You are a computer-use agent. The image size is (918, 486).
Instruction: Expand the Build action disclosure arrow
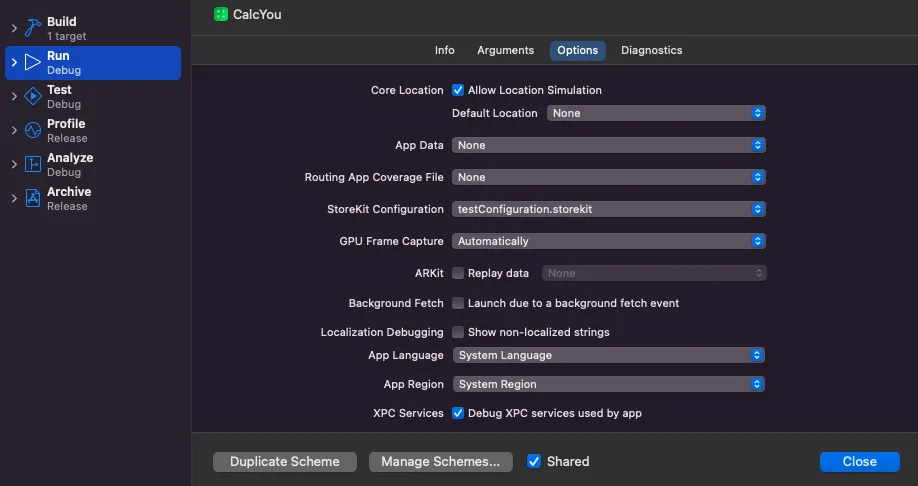[14, 28]
